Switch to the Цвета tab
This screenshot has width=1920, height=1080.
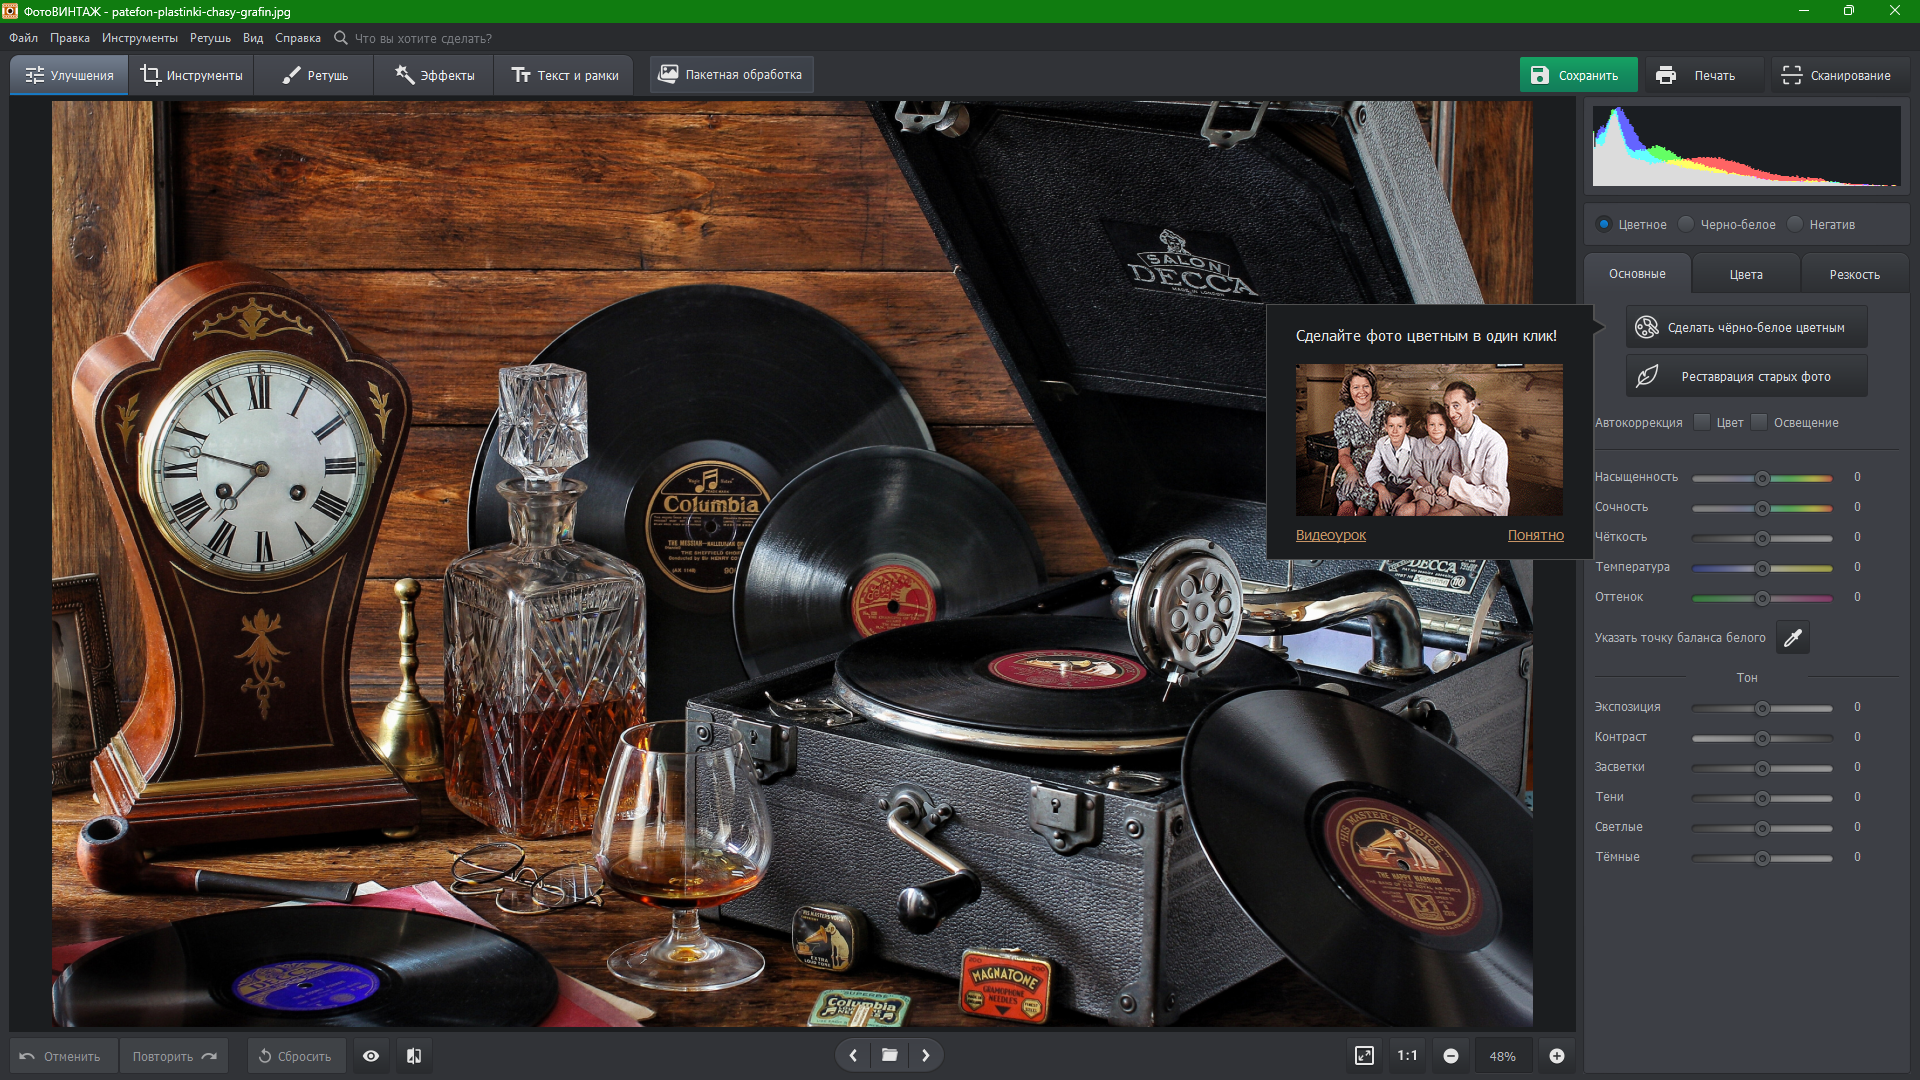[x=1746, y=274]
